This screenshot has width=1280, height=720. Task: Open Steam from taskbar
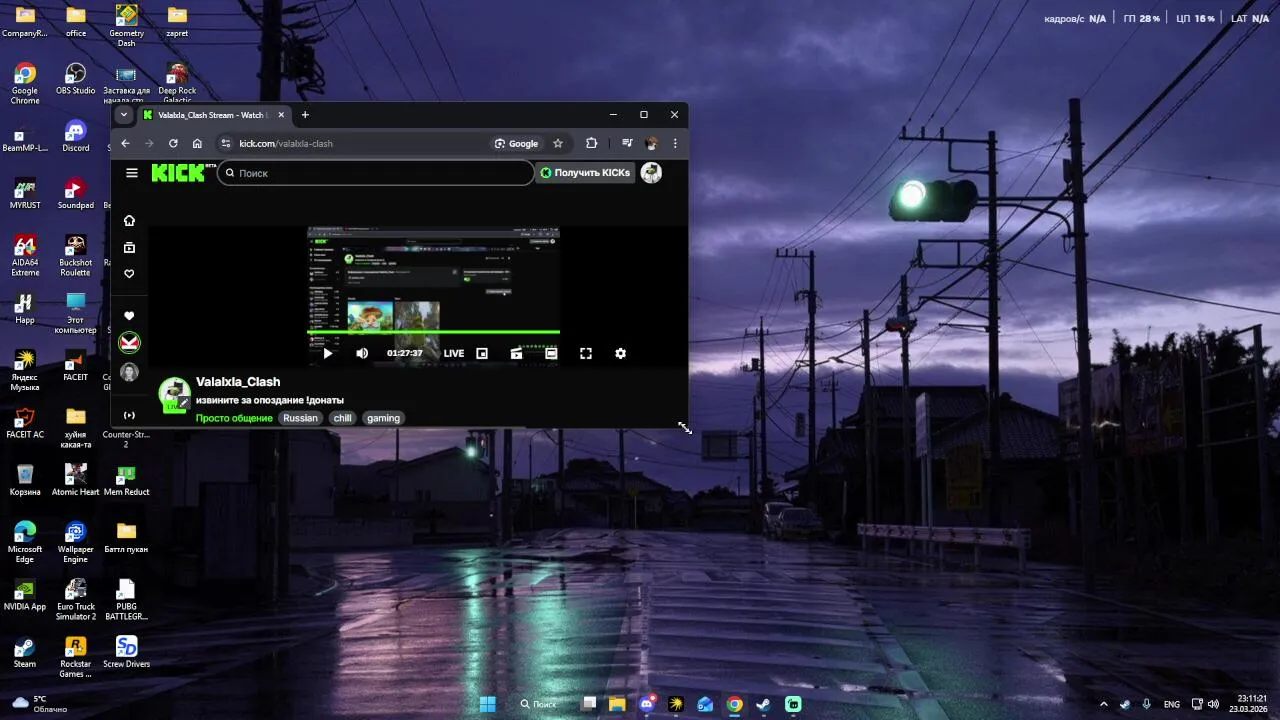click(764, 704)
